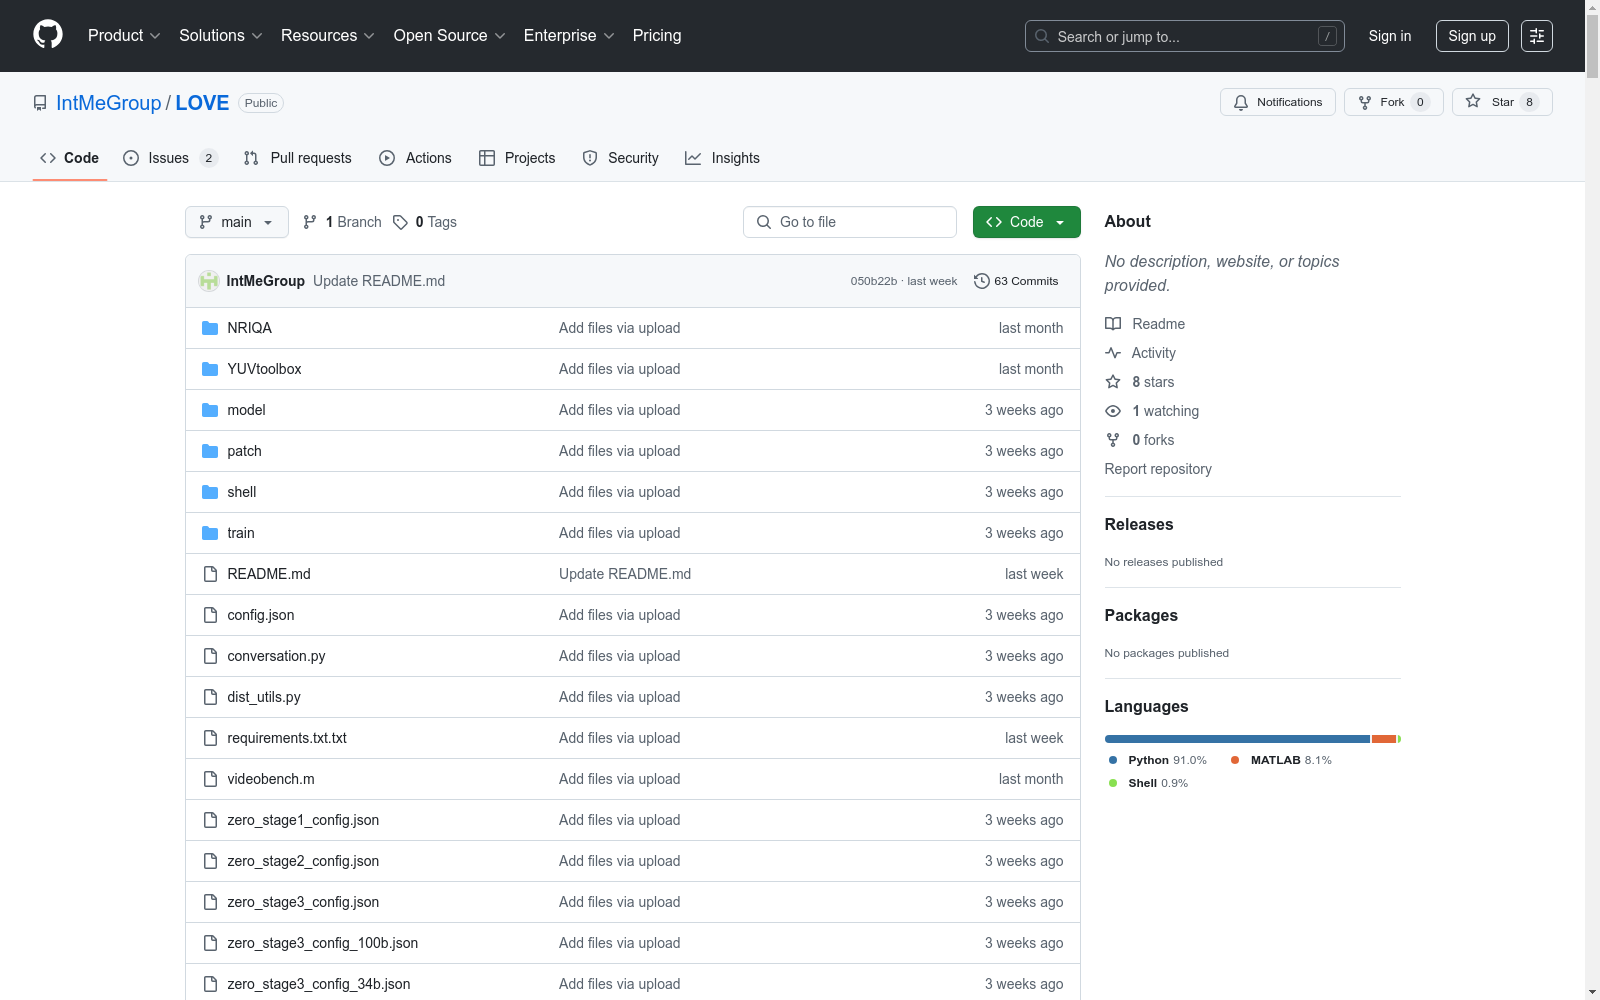Click the NRIQA folder icon

click(x=210, y=328)
